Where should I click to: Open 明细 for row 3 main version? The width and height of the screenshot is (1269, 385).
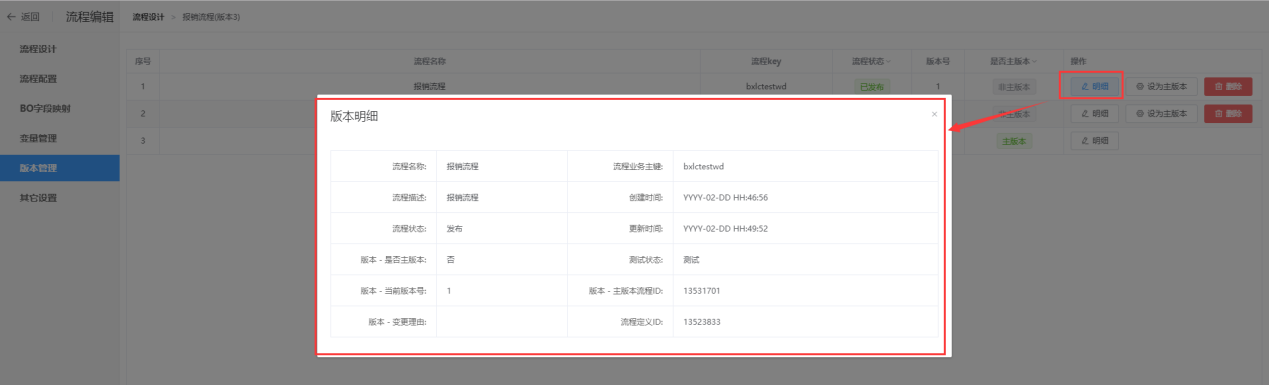tap(1094, 141)
